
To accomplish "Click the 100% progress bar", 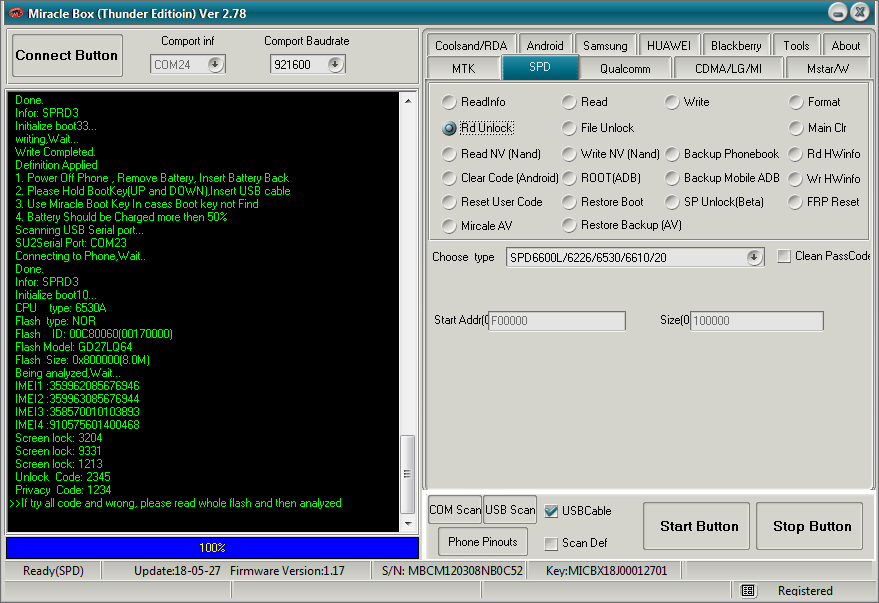I will point(212,548).
